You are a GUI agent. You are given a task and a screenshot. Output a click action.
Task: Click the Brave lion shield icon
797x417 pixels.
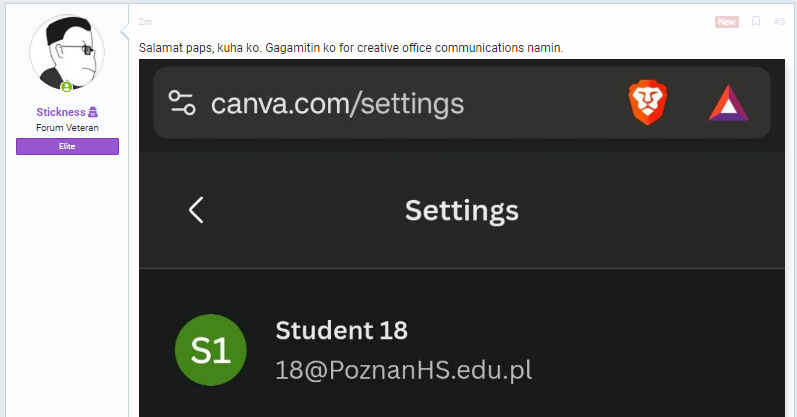click(648, 102)
